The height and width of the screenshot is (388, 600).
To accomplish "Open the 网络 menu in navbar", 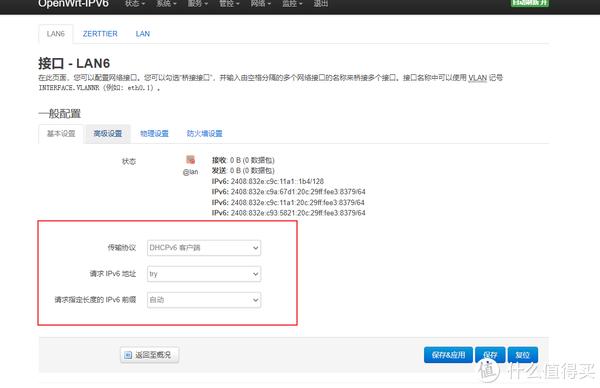I will pos(261,4).
